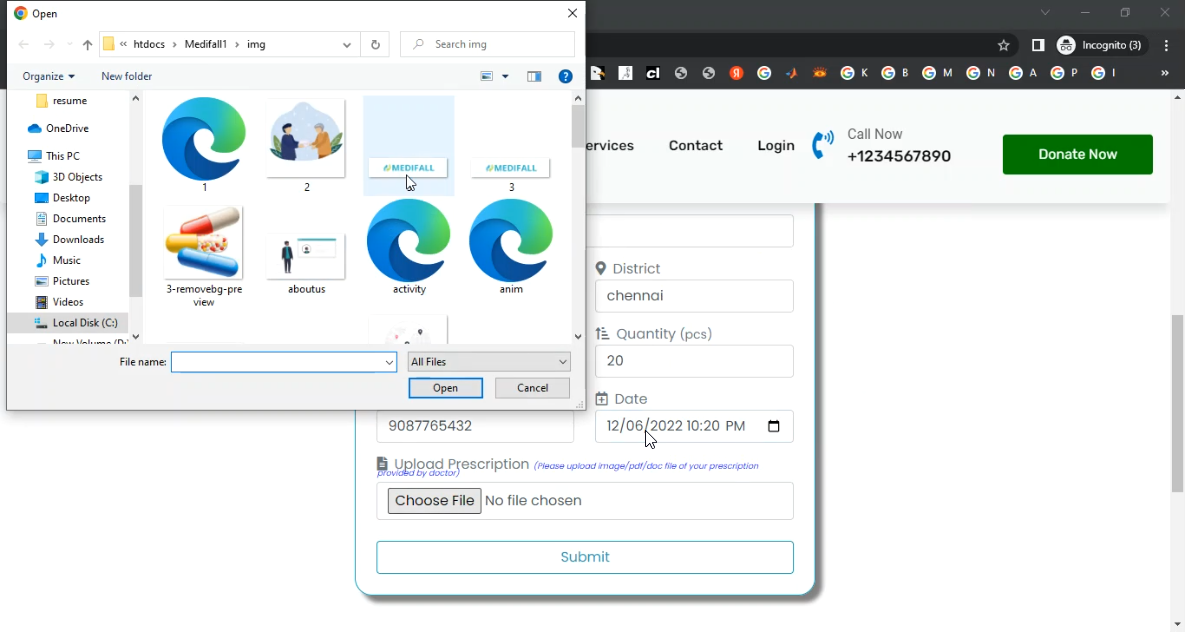Viewport: 1185px width, 632px height.
Task: Click the Quantity input field
Action: click(x=694, y=361)
